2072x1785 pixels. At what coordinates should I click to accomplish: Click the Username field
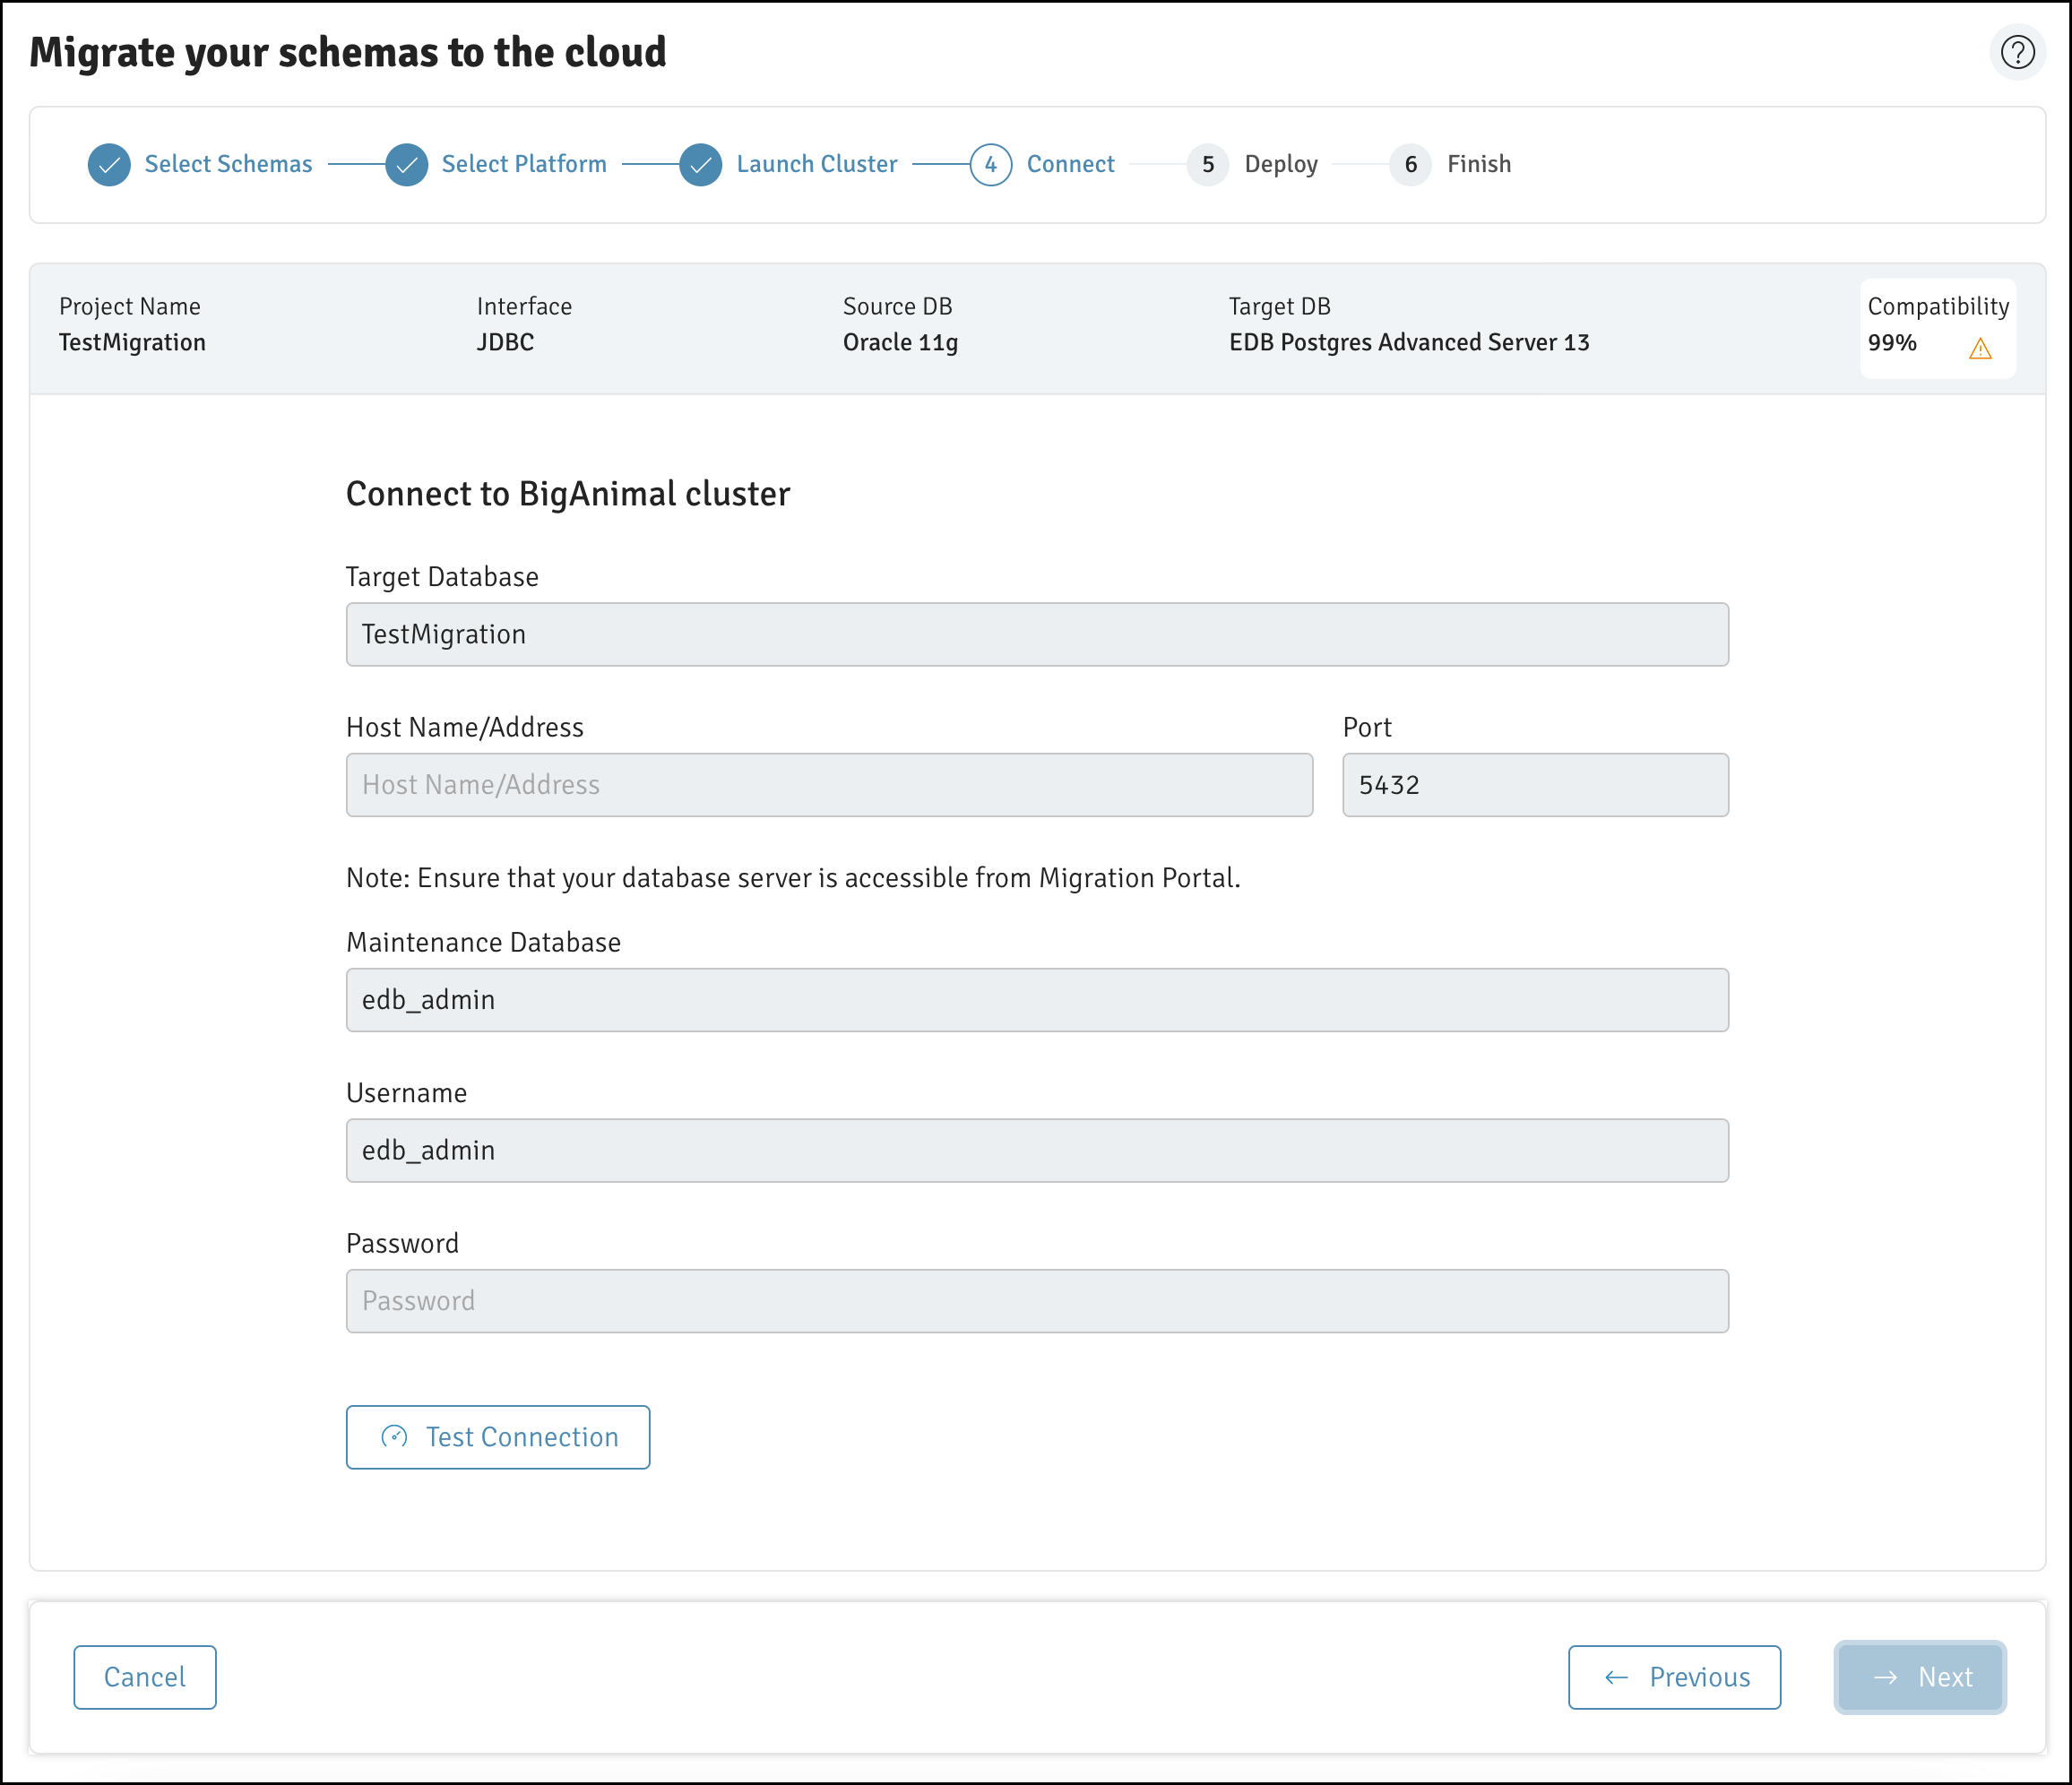pos(1037,1150)
